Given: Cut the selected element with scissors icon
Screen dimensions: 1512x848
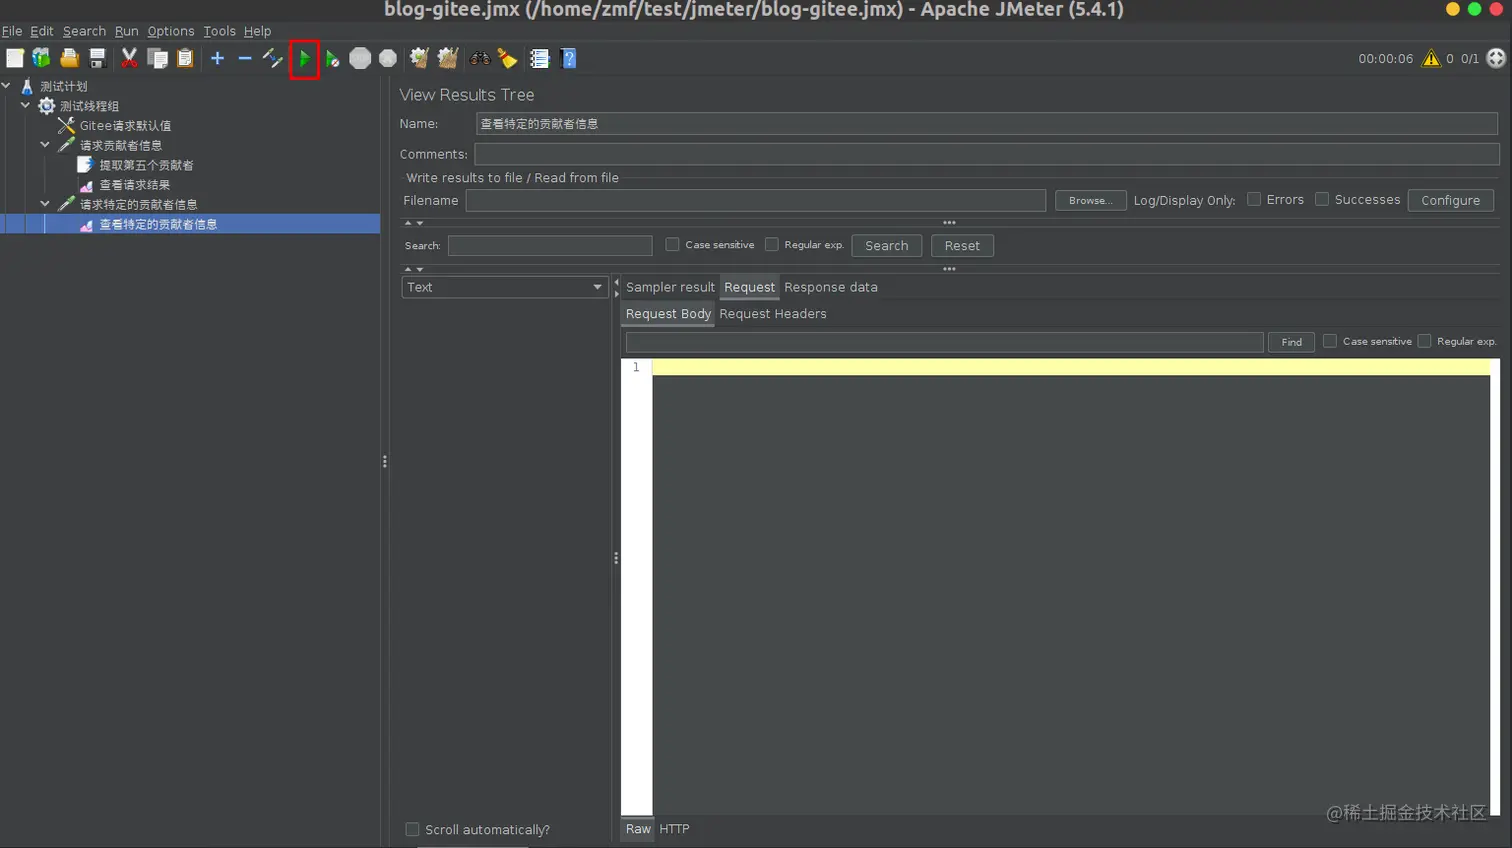Looking at the screenshot, I should 129,59.
